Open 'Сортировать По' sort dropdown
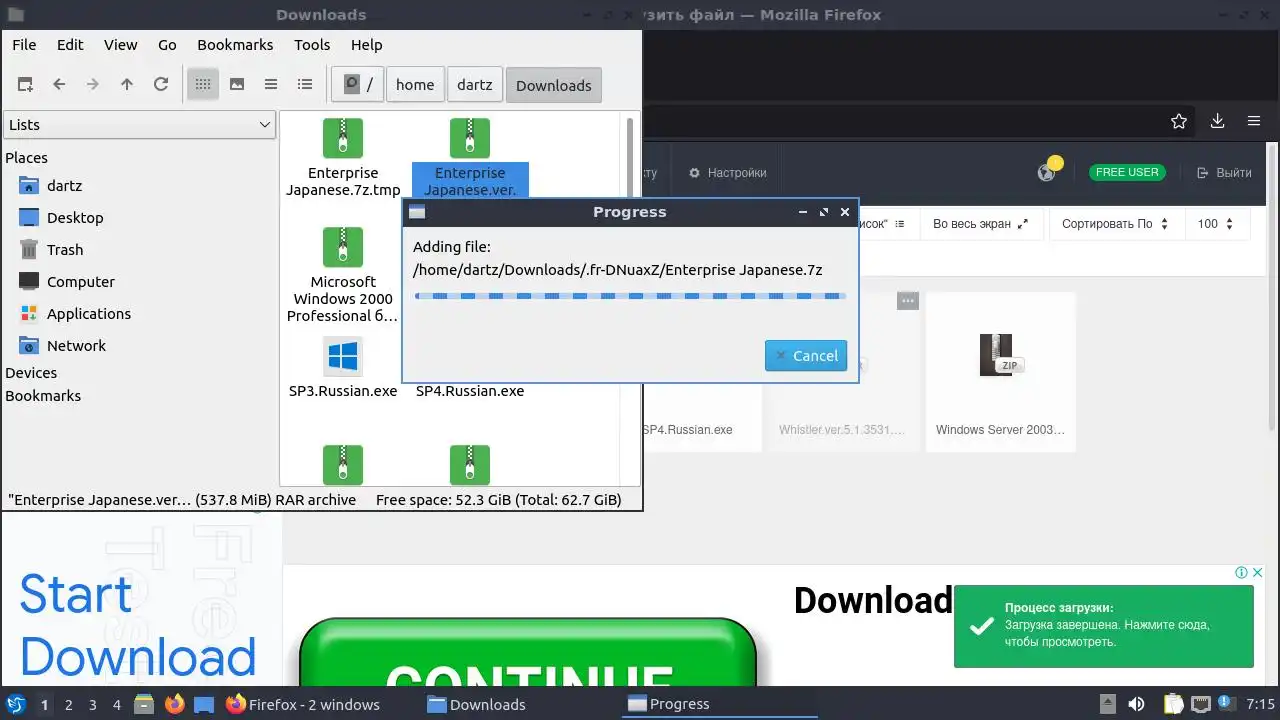This screenshot has height=720, width=1280. 1115,224
